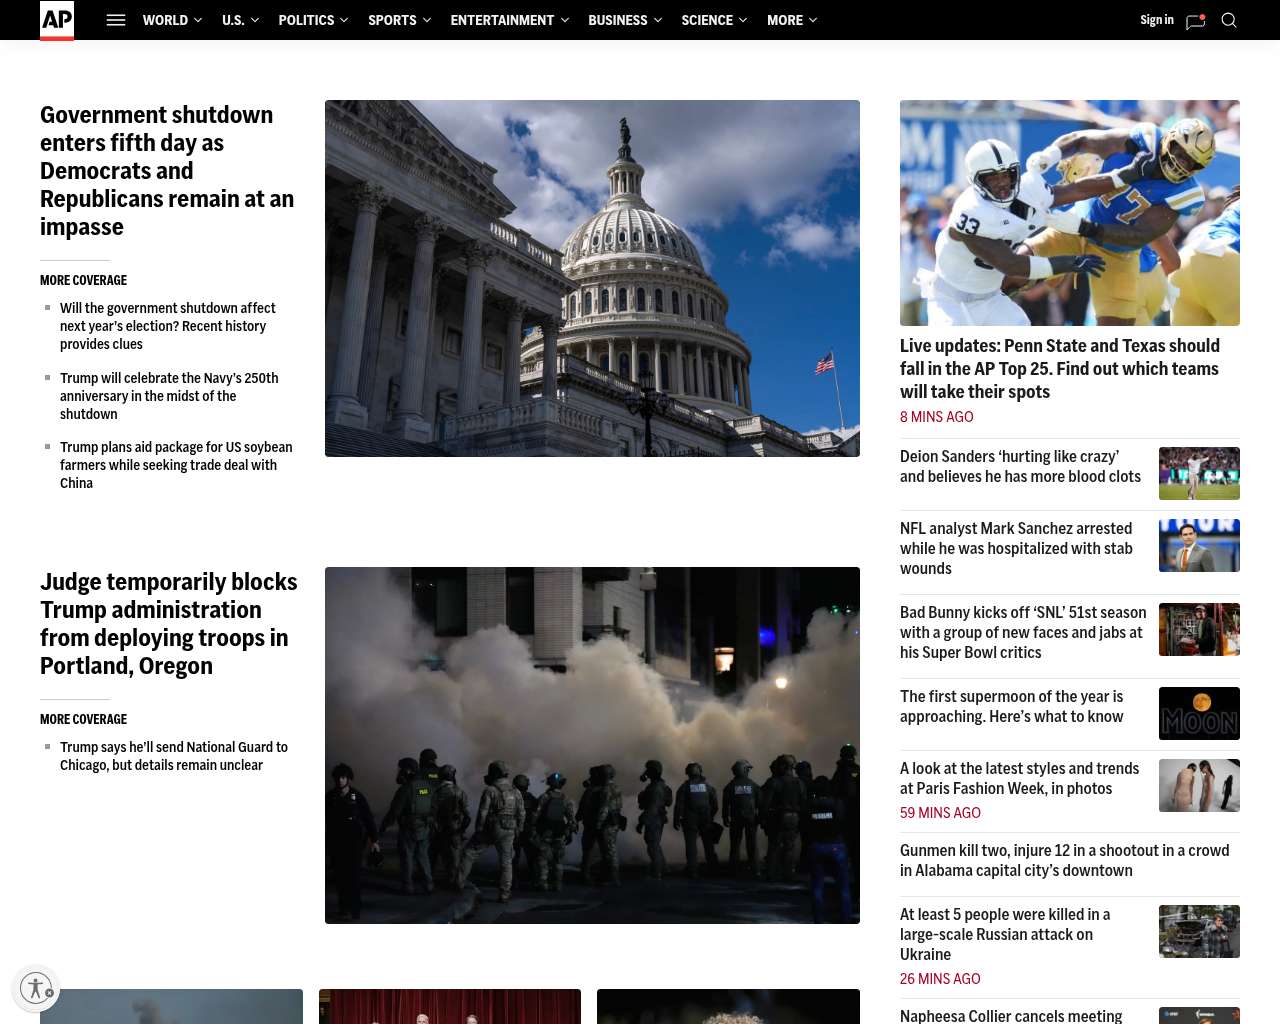1280x1024 pixels.
Task: Open the U.S. section
Action: point(233,20)
